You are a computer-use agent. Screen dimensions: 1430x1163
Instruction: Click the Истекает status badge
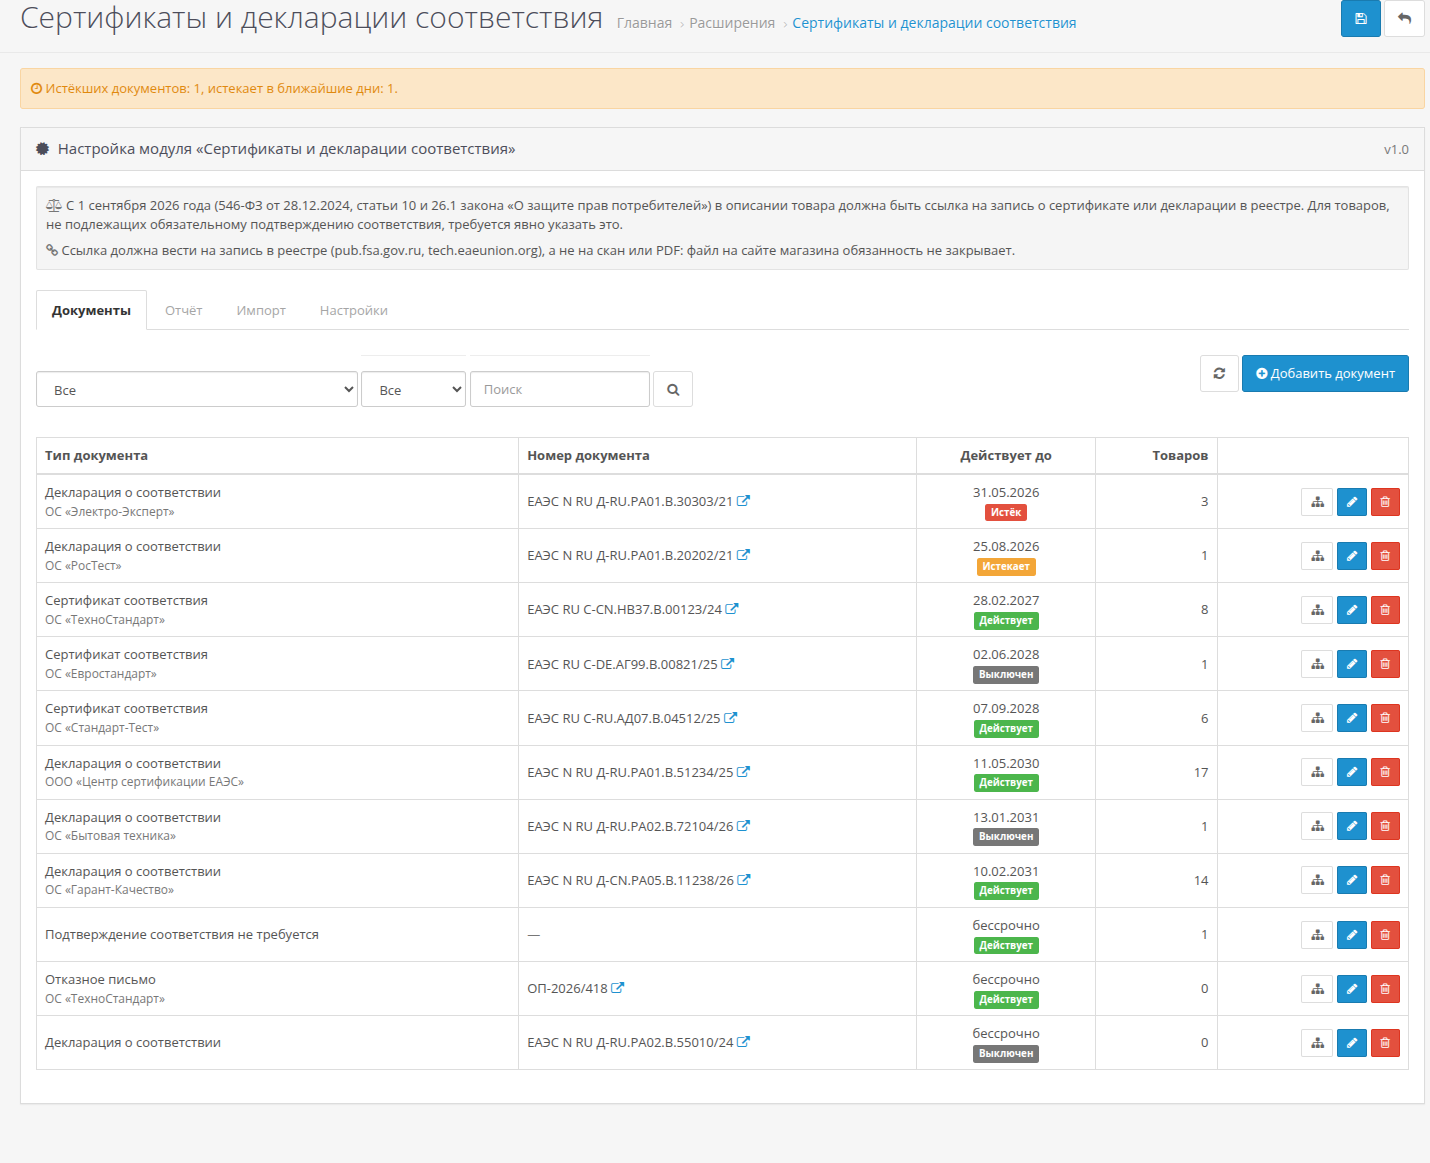[1006, 566]
